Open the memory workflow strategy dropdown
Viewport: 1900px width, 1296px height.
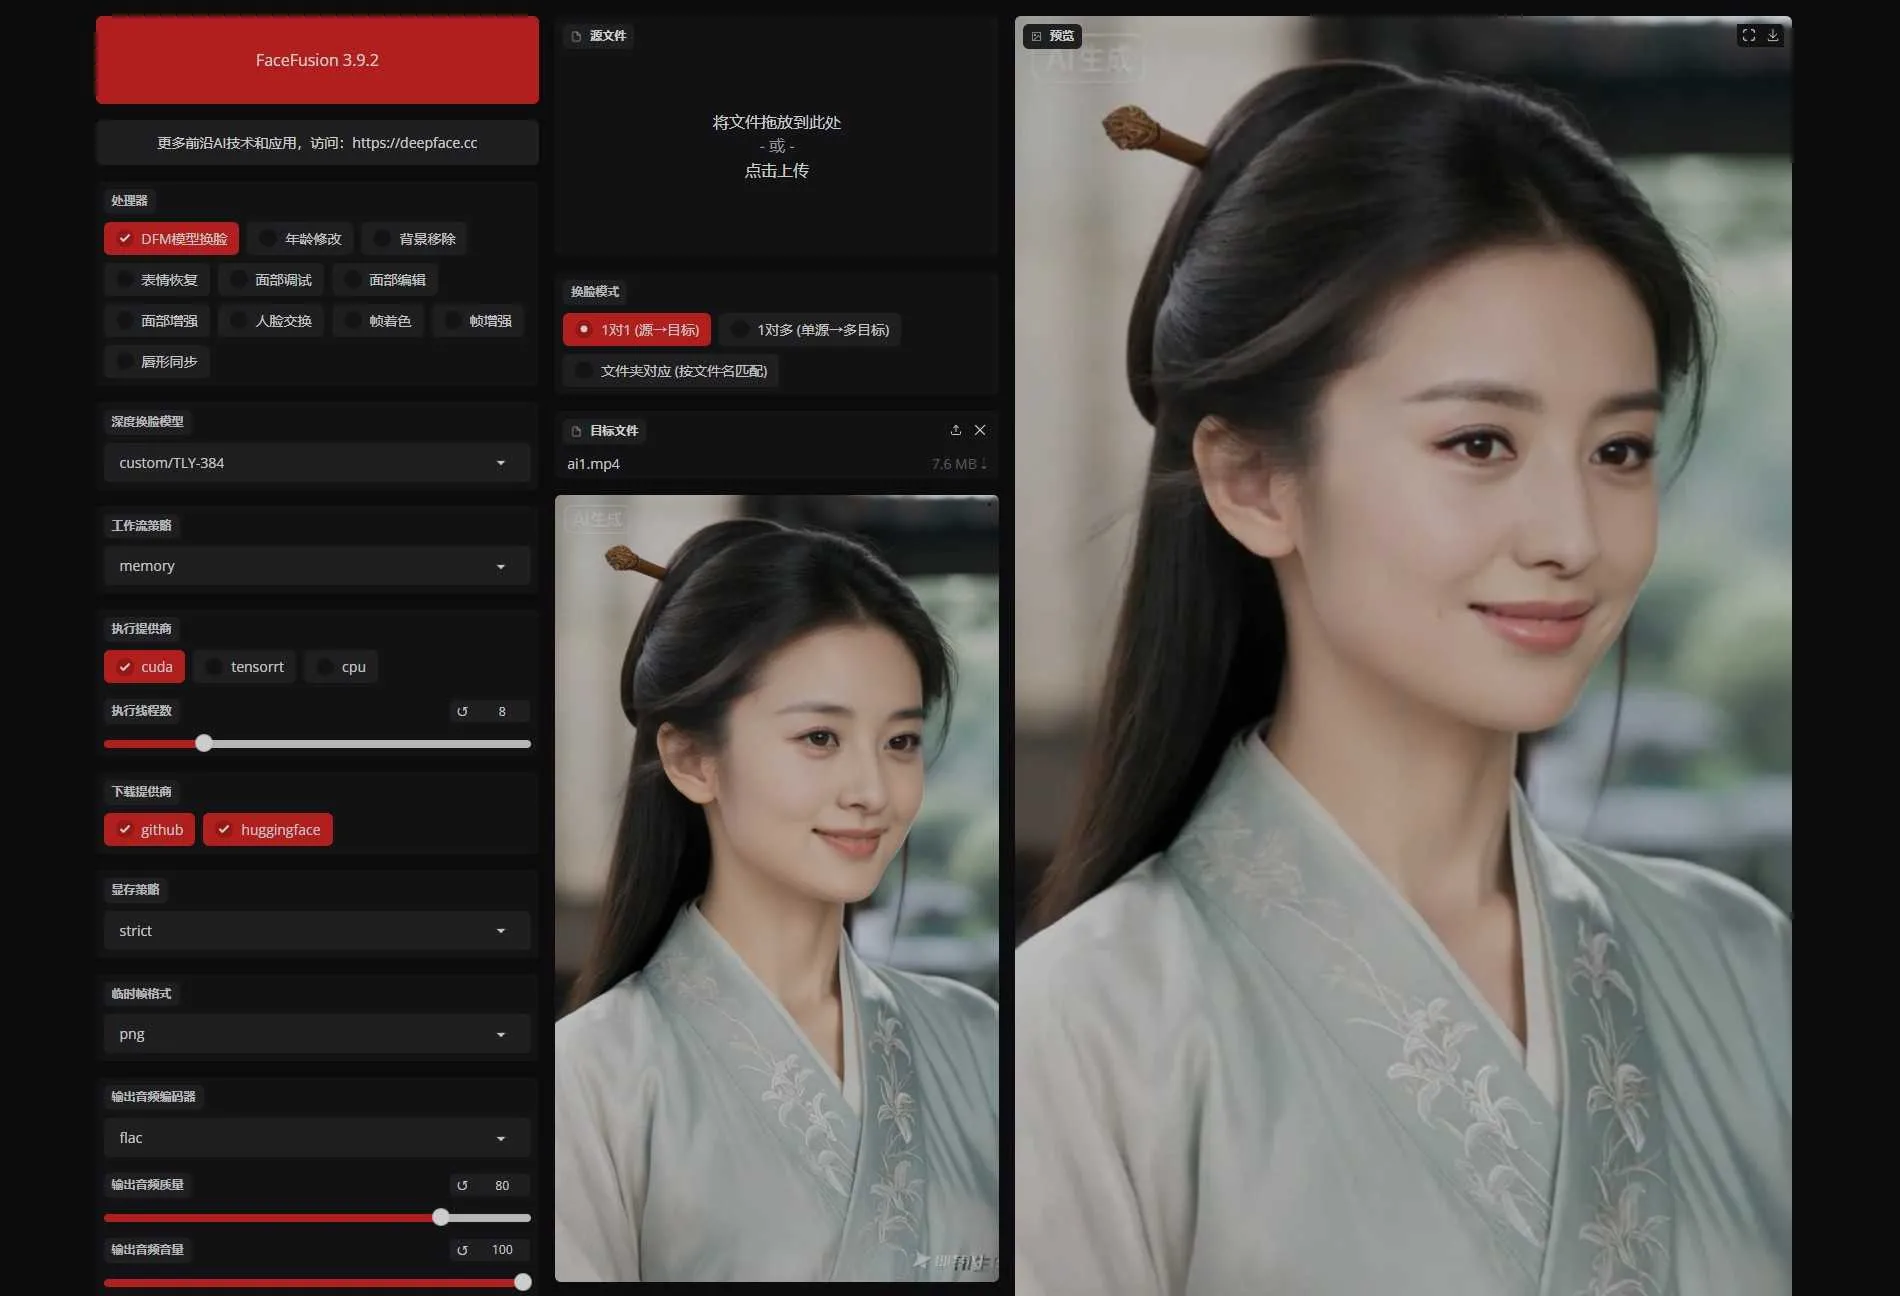pos(317,566)
